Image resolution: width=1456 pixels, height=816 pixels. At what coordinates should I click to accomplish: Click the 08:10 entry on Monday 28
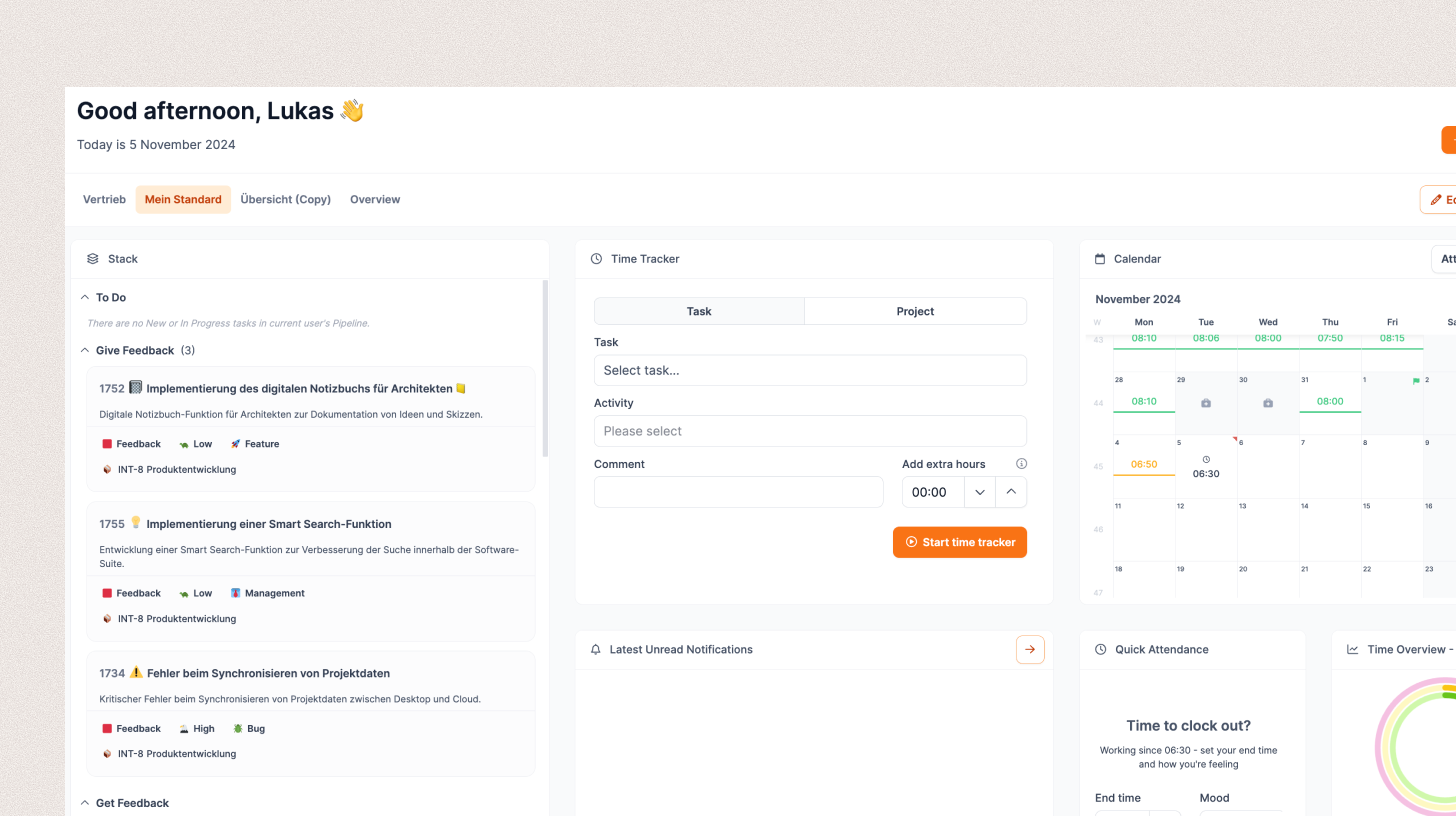click(1144, 401)
